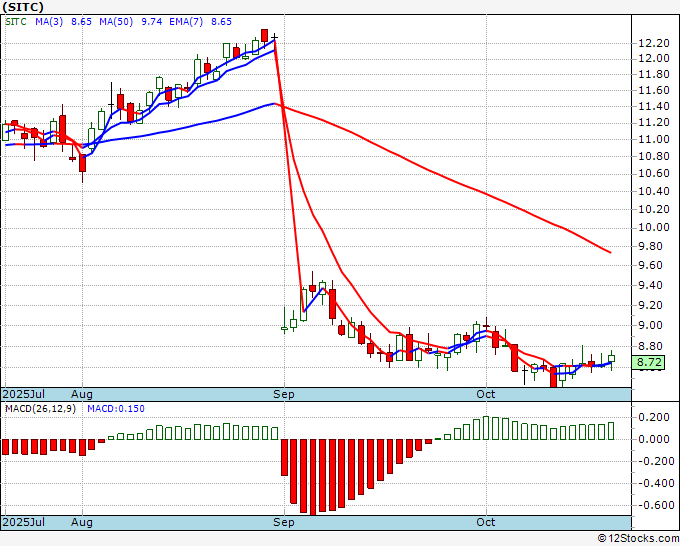This screenshot has height=546, width=680.
Task: Click the SITC ticker symbol title
Action: (20, 5)
